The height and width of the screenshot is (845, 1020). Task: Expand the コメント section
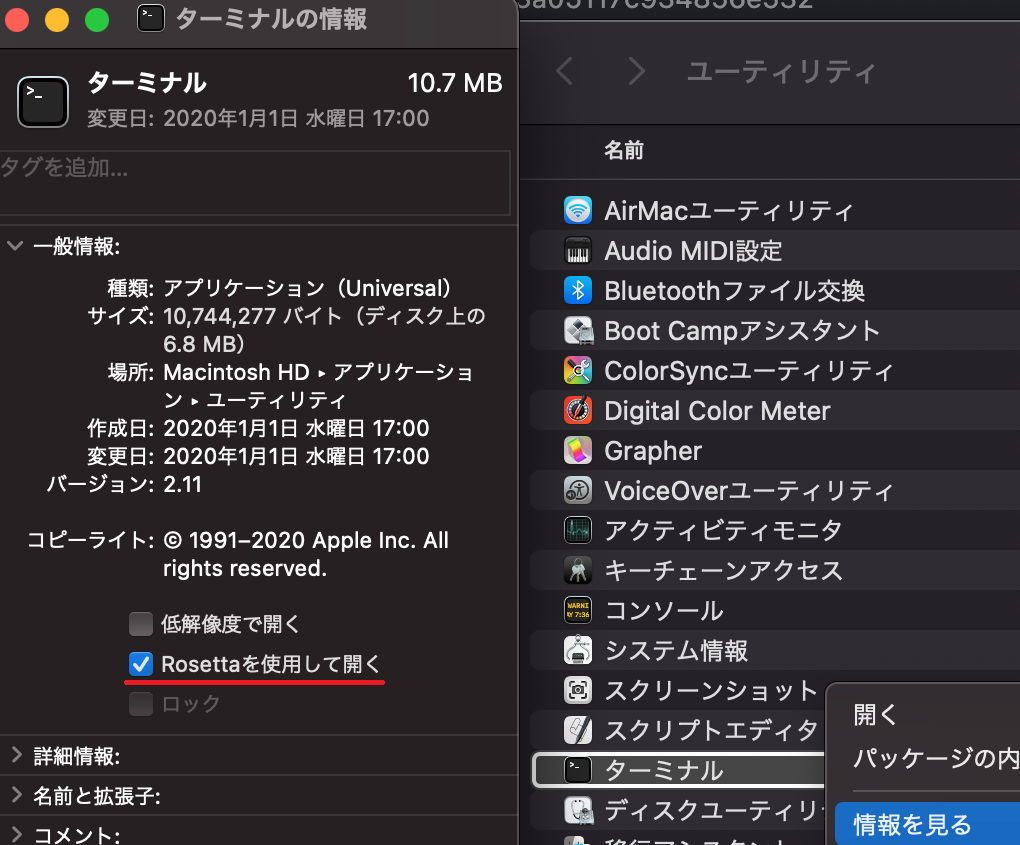tap(16, 835)
